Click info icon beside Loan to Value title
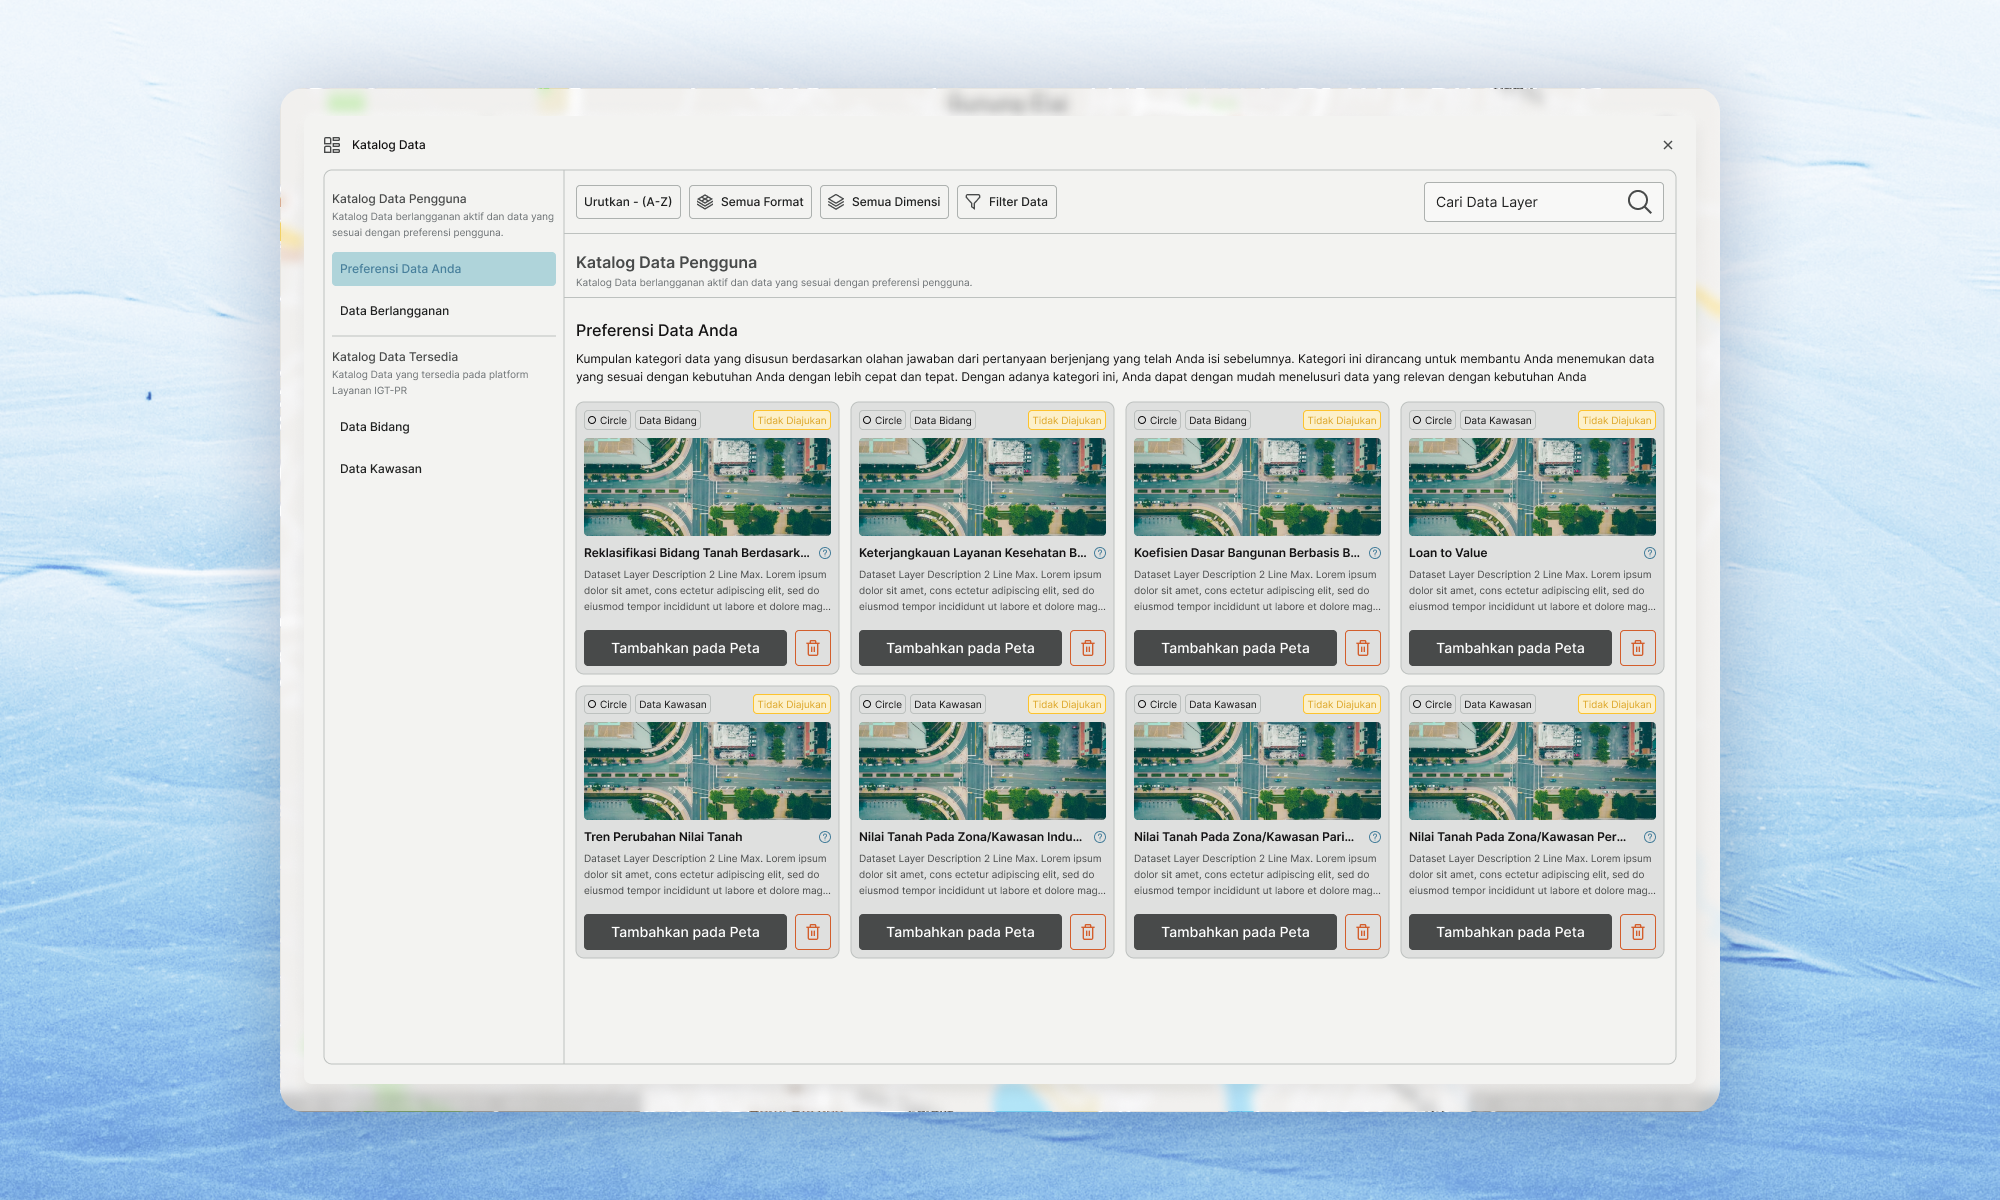 click(x=1650, y=553)
